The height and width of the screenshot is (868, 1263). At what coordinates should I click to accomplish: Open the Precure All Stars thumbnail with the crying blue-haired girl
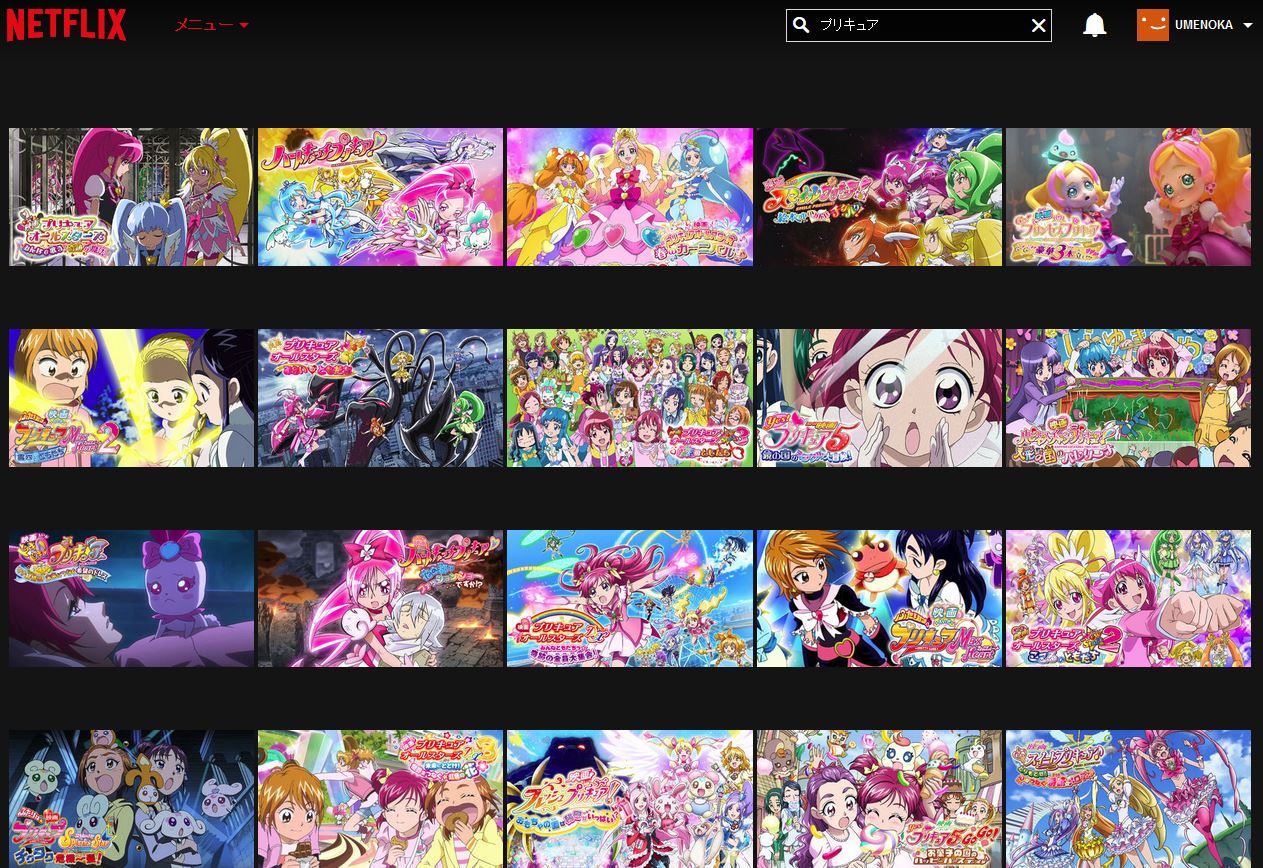131,197
